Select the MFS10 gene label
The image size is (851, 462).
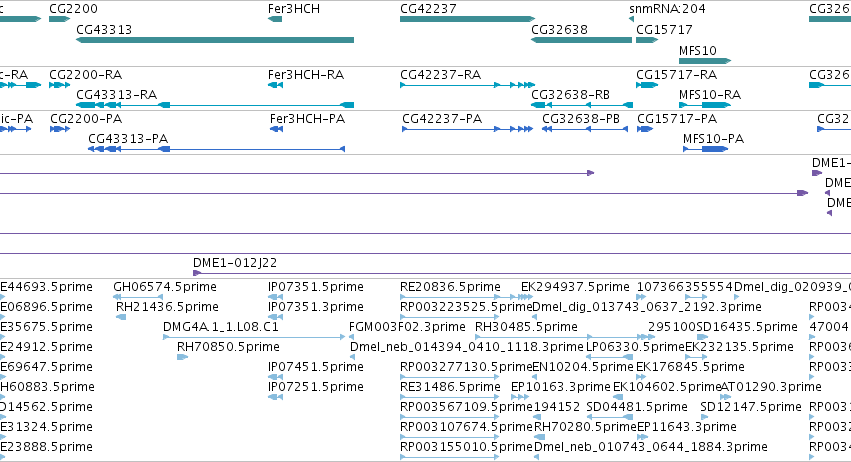(698, 50)
